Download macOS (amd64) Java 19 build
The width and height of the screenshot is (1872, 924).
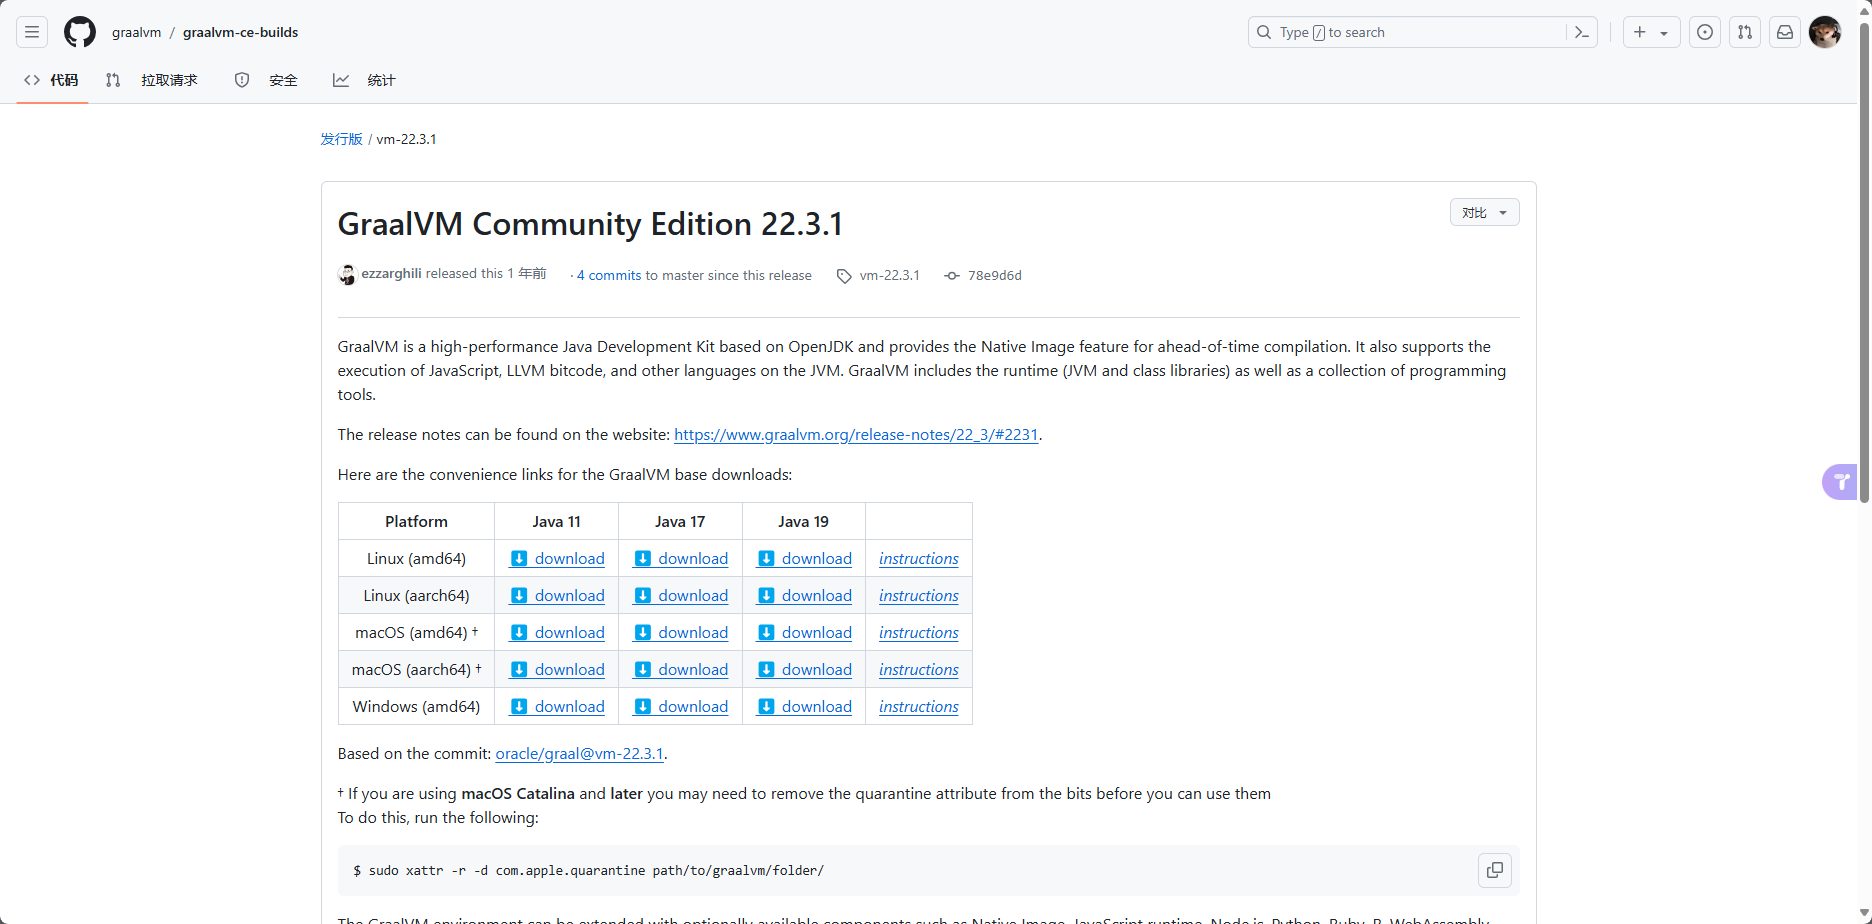[x=804, y=633]
